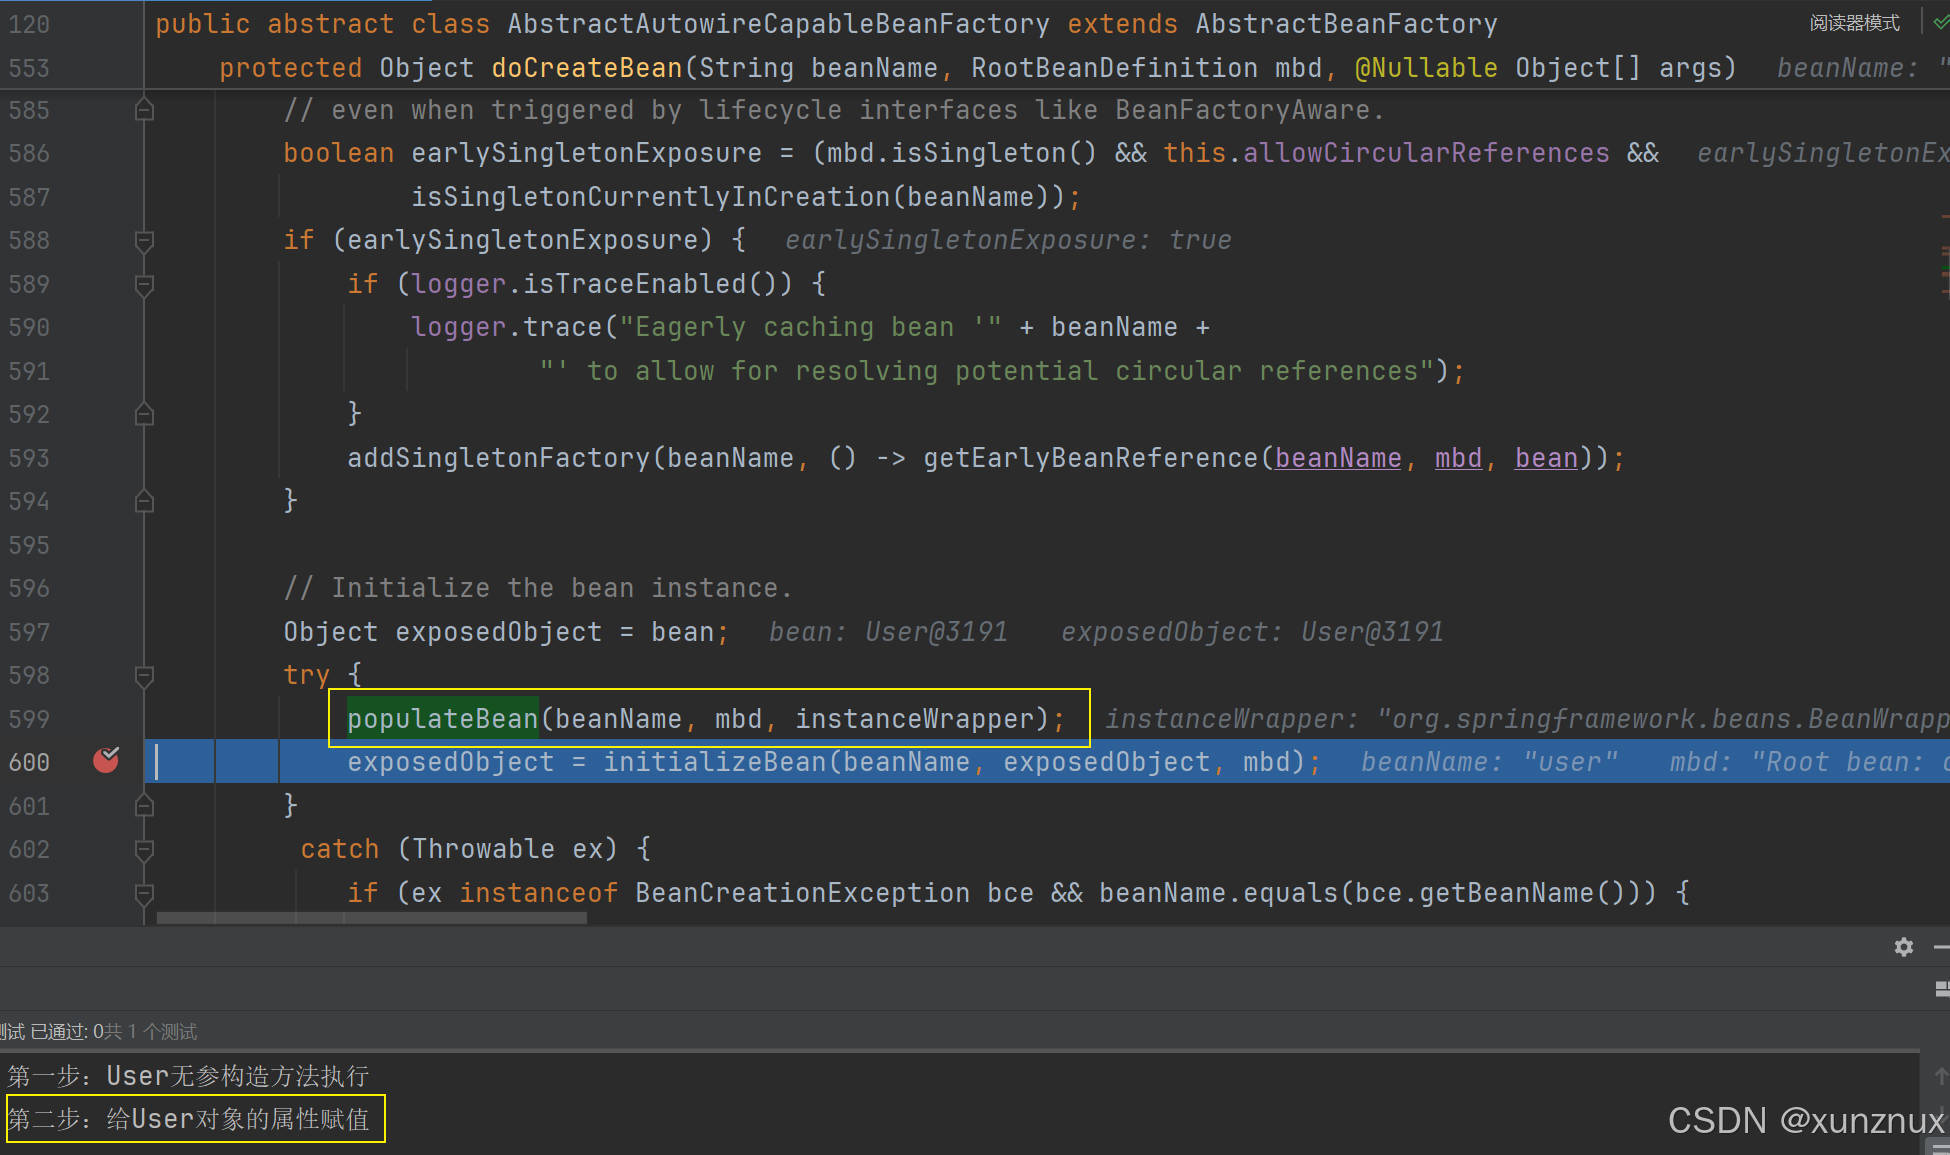Click the underlined beanName parameter on line 593

[x=1338, y=458]
